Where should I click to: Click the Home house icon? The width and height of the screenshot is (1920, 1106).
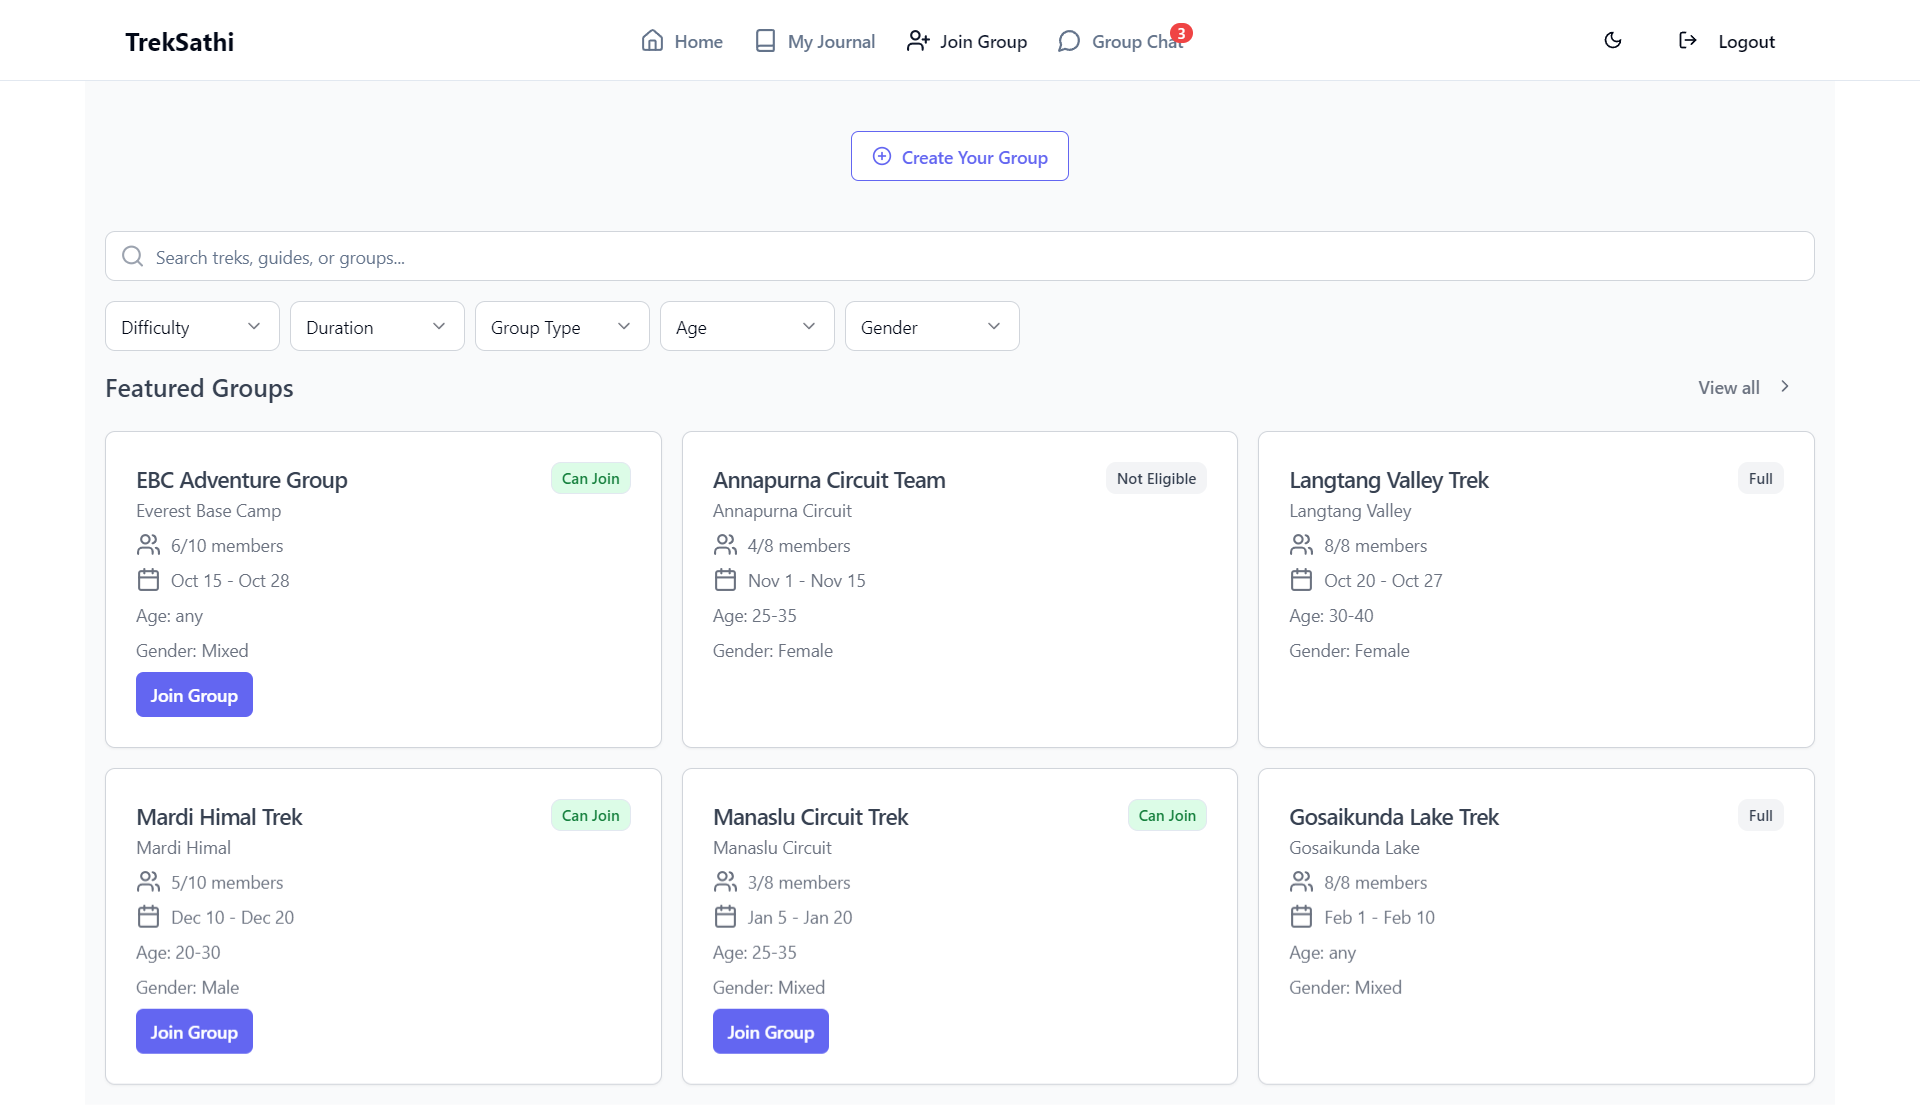coord(652,41)
